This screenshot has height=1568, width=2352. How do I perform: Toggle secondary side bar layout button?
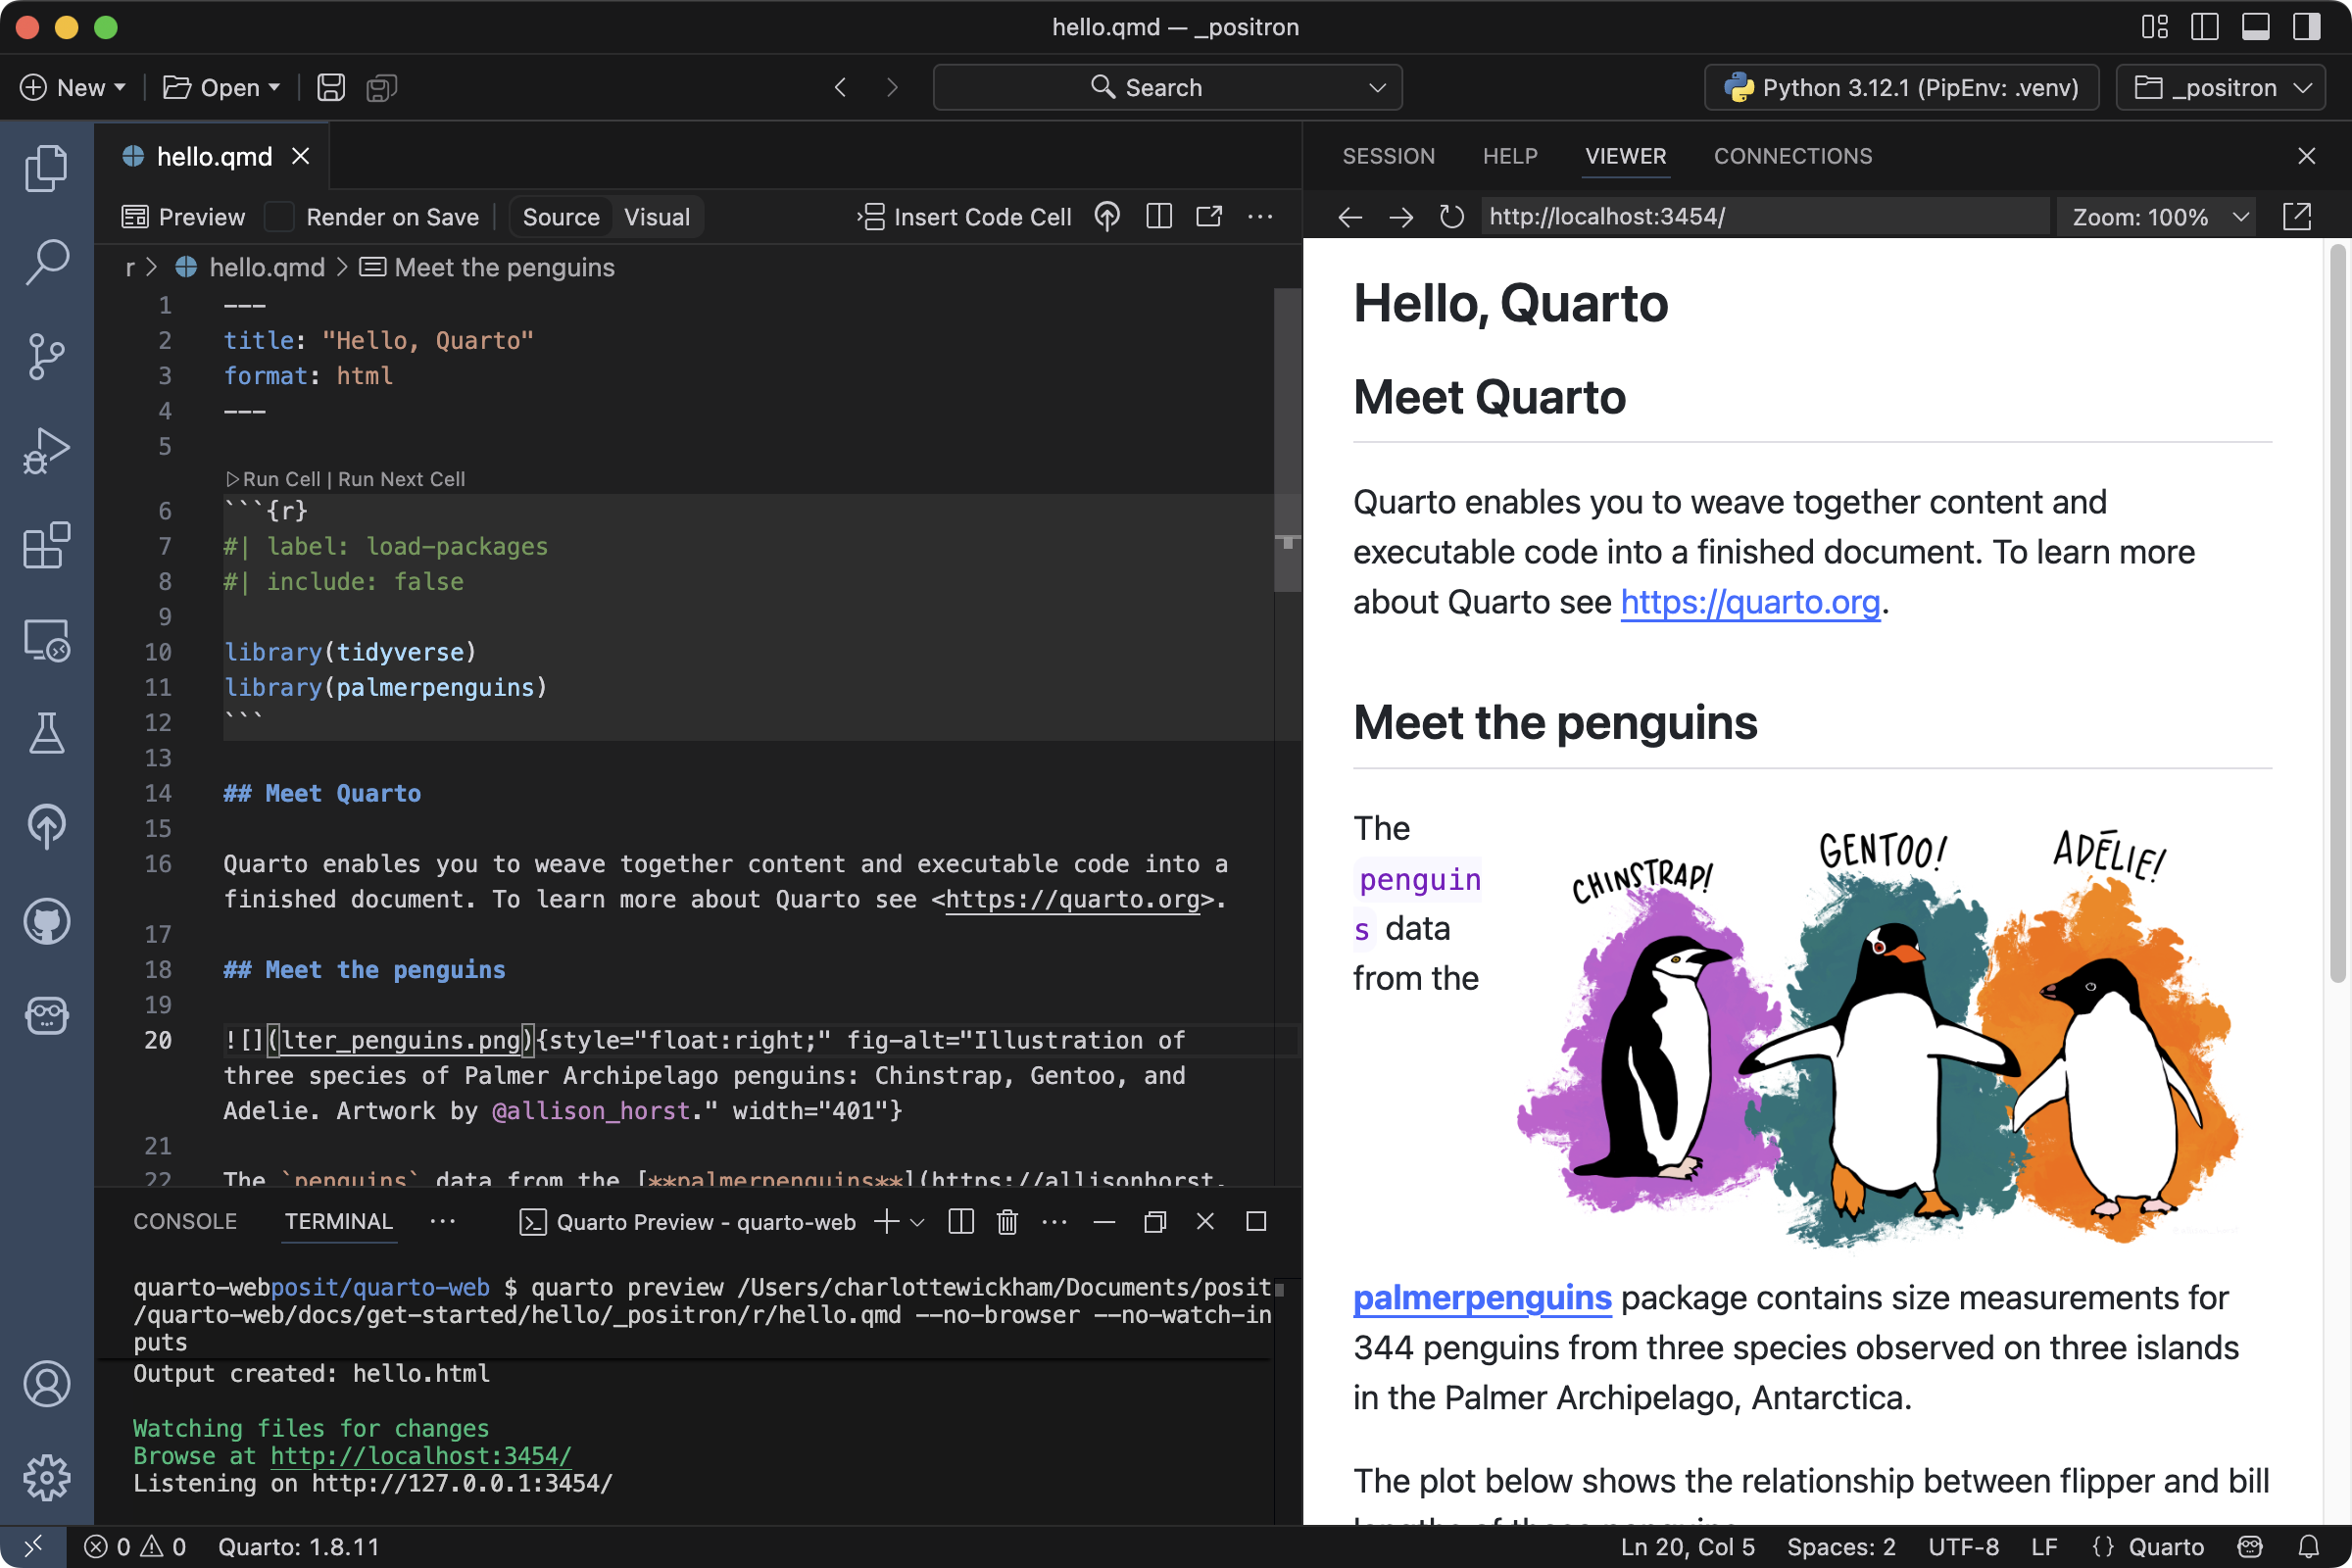[x=2306, y=27]
